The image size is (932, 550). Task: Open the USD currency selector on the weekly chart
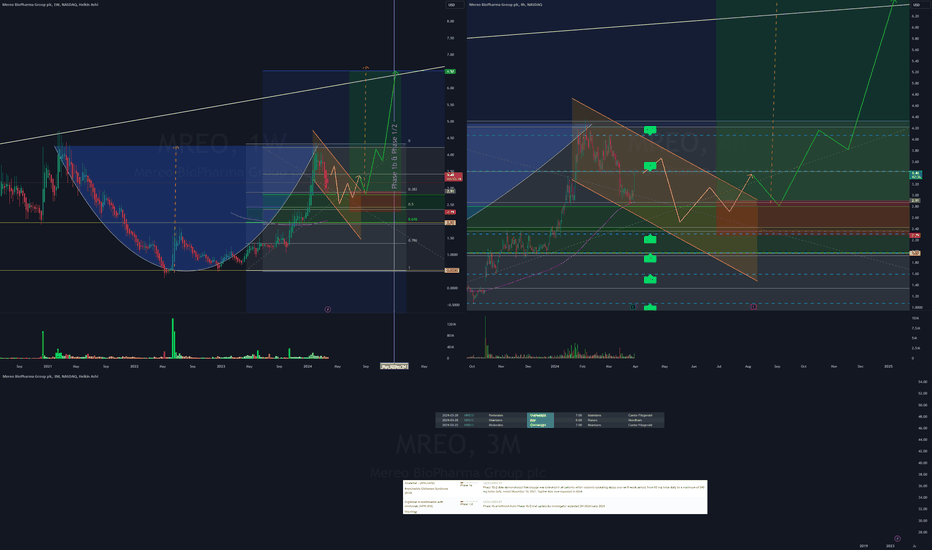point(455,5)
